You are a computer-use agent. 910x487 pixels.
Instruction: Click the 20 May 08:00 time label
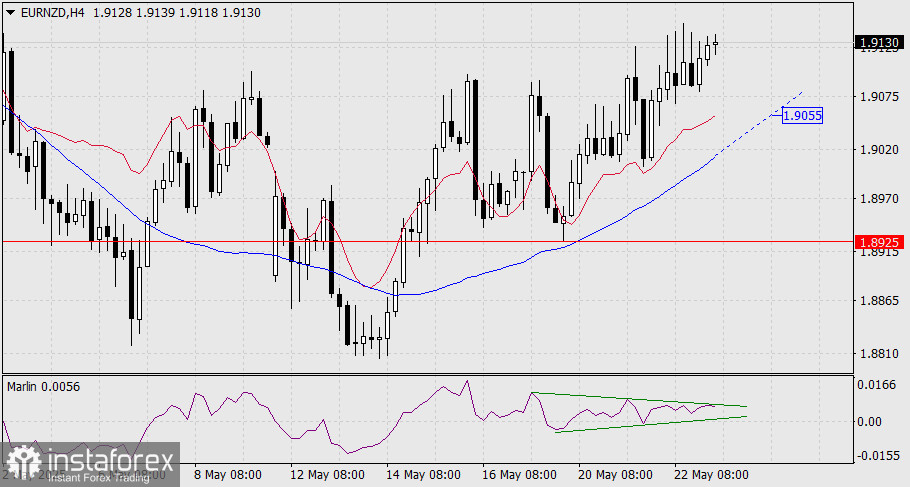pyautogui.click(x=615, y=475)
